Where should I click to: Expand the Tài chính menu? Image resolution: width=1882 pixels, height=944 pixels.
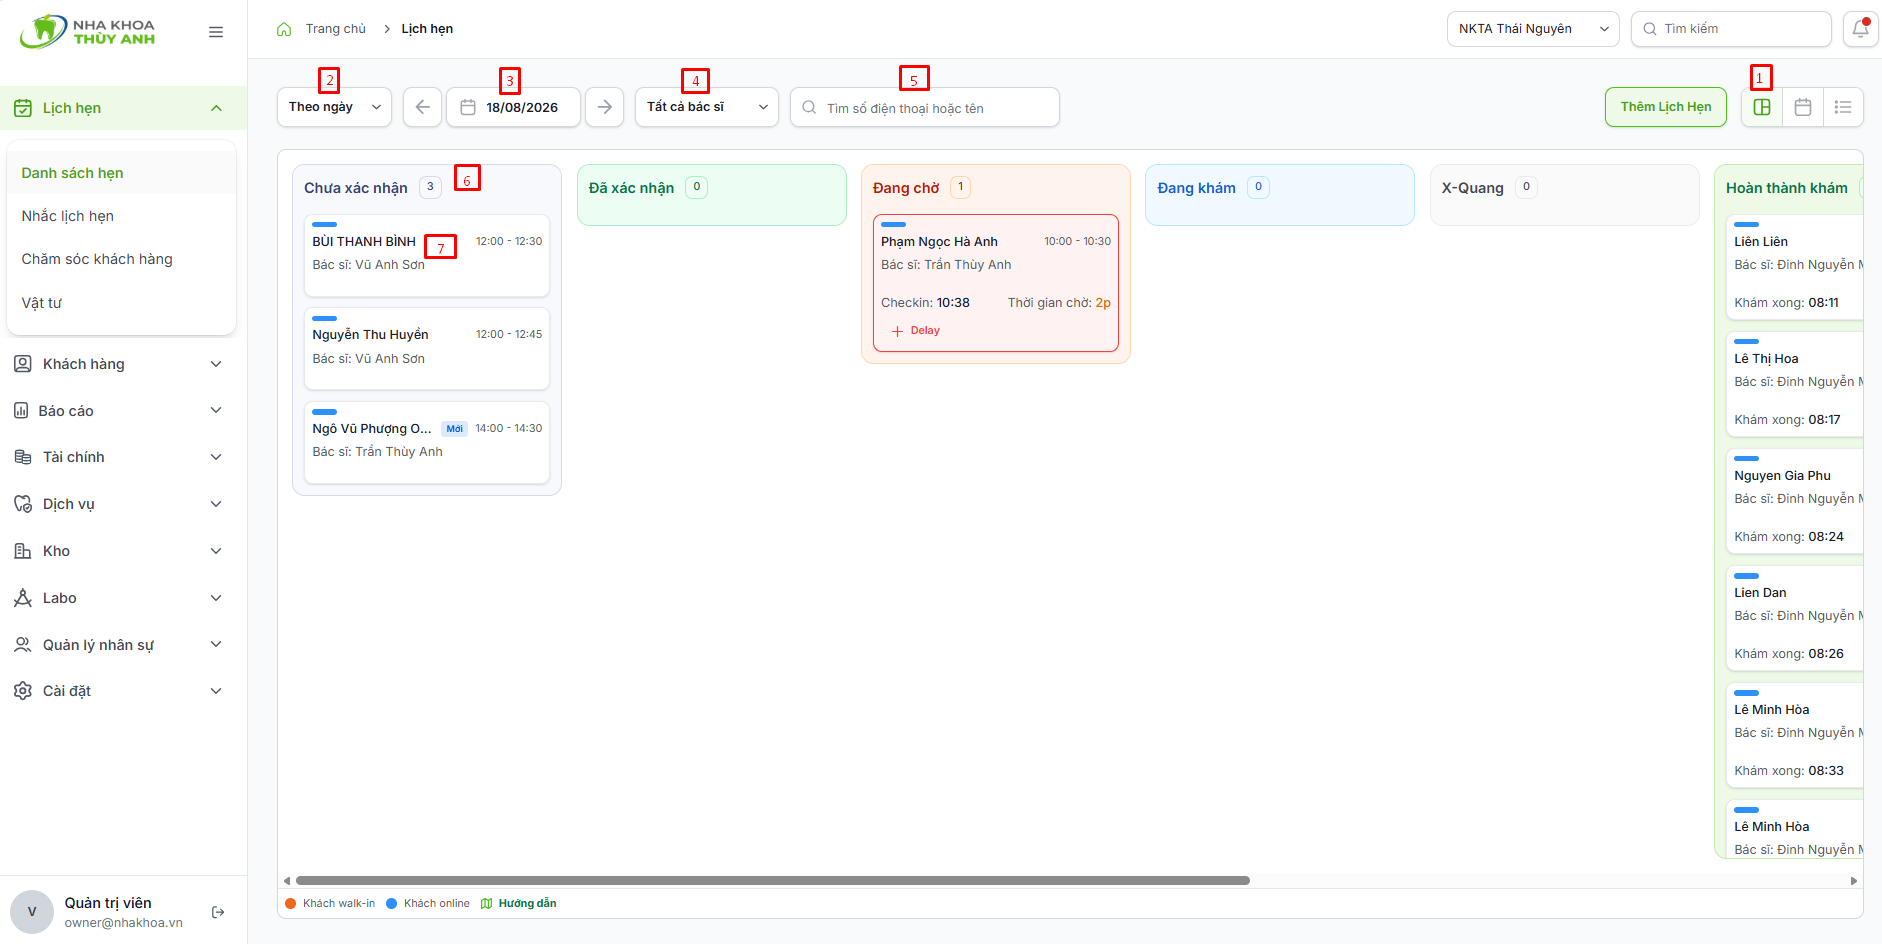point(118,457)
